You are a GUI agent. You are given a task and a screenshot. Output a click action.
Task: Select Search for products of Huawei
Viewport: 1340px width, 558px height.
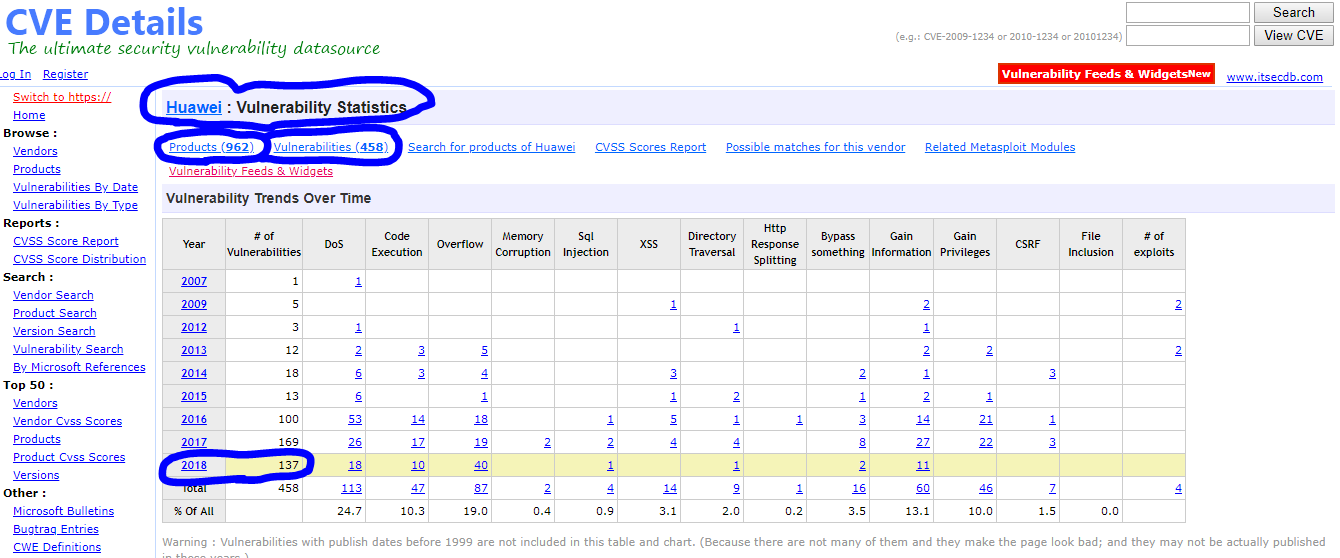click(491, 147)
